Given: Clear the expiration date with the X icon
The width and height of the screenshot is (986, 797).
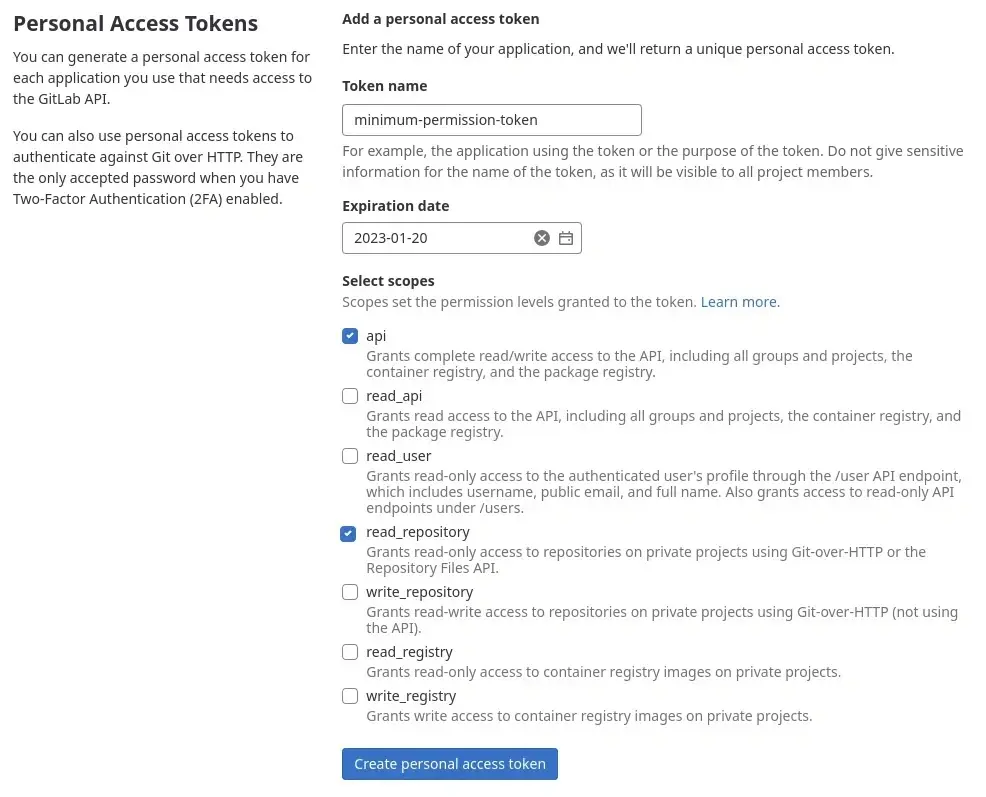Looking at the screenshot, I should coord(542,238).
